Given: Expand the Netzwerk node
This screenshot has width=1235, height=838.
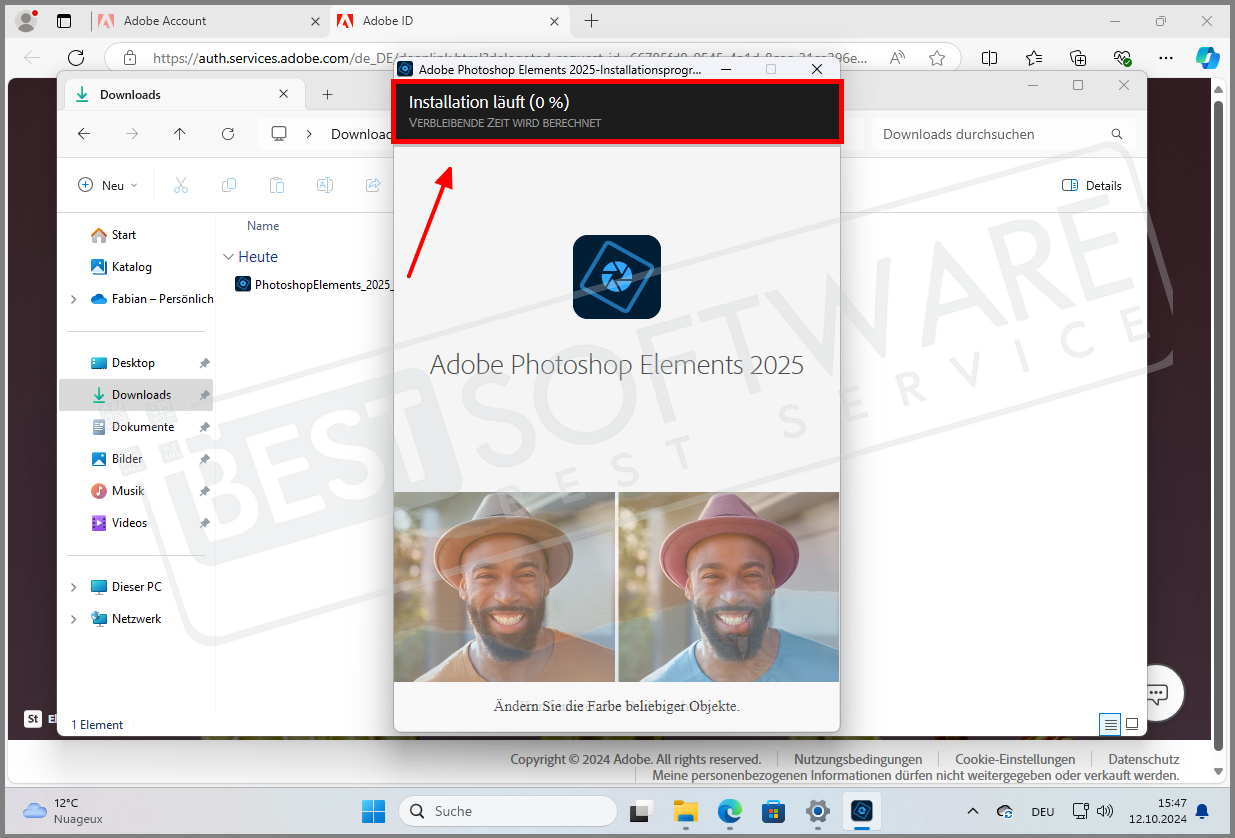Looking at the screenshot, I should (x=74, y=619).
